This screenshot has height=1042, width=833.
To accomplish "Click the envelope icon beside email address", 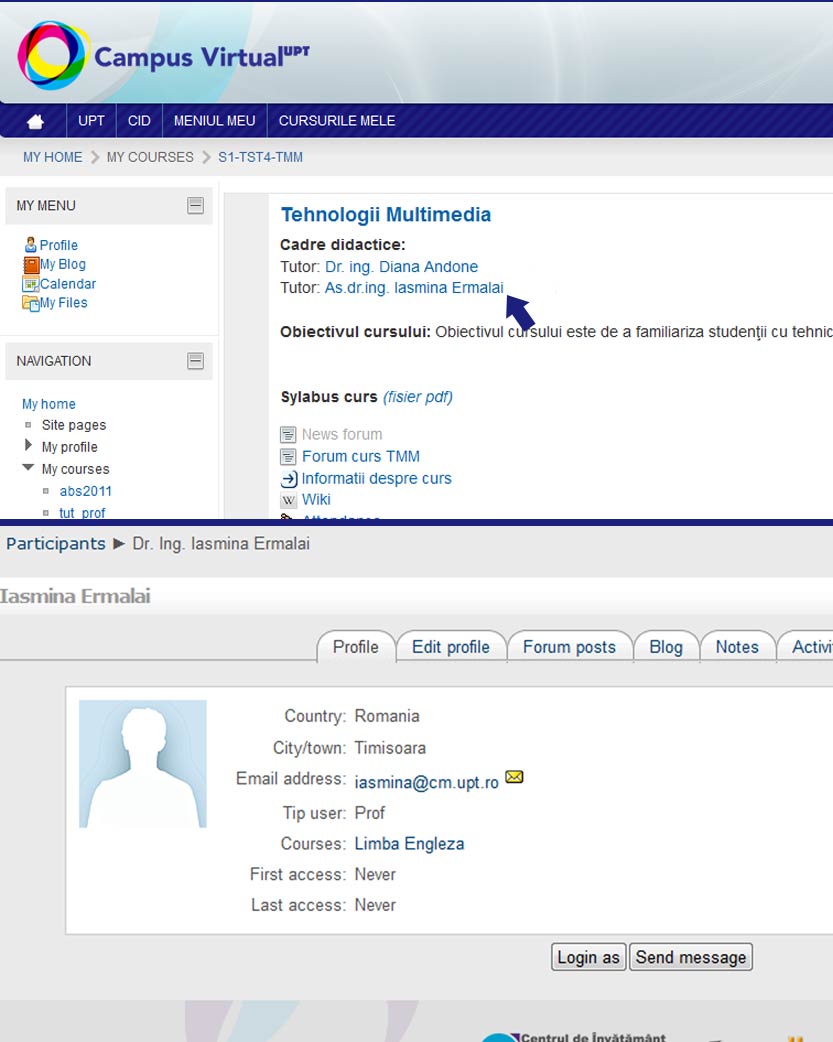I will (514, 777).
